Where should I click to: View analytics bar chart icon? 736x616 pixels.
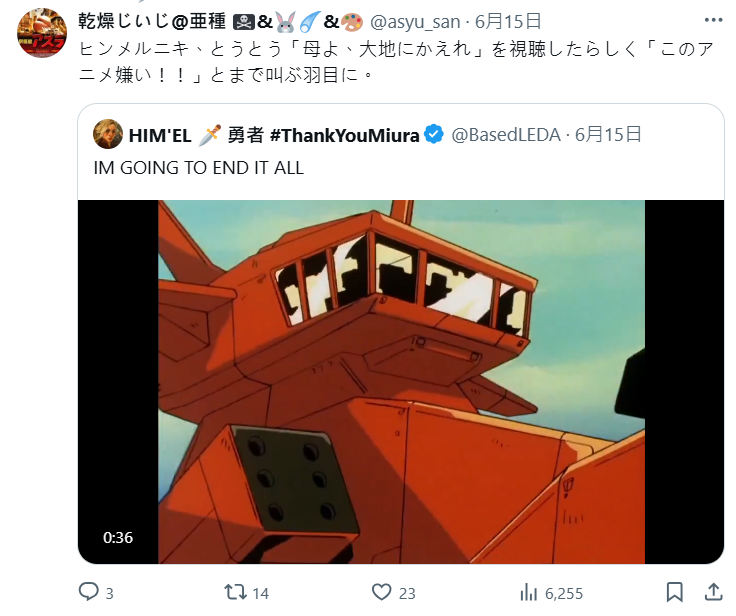(x=529, y=593)
